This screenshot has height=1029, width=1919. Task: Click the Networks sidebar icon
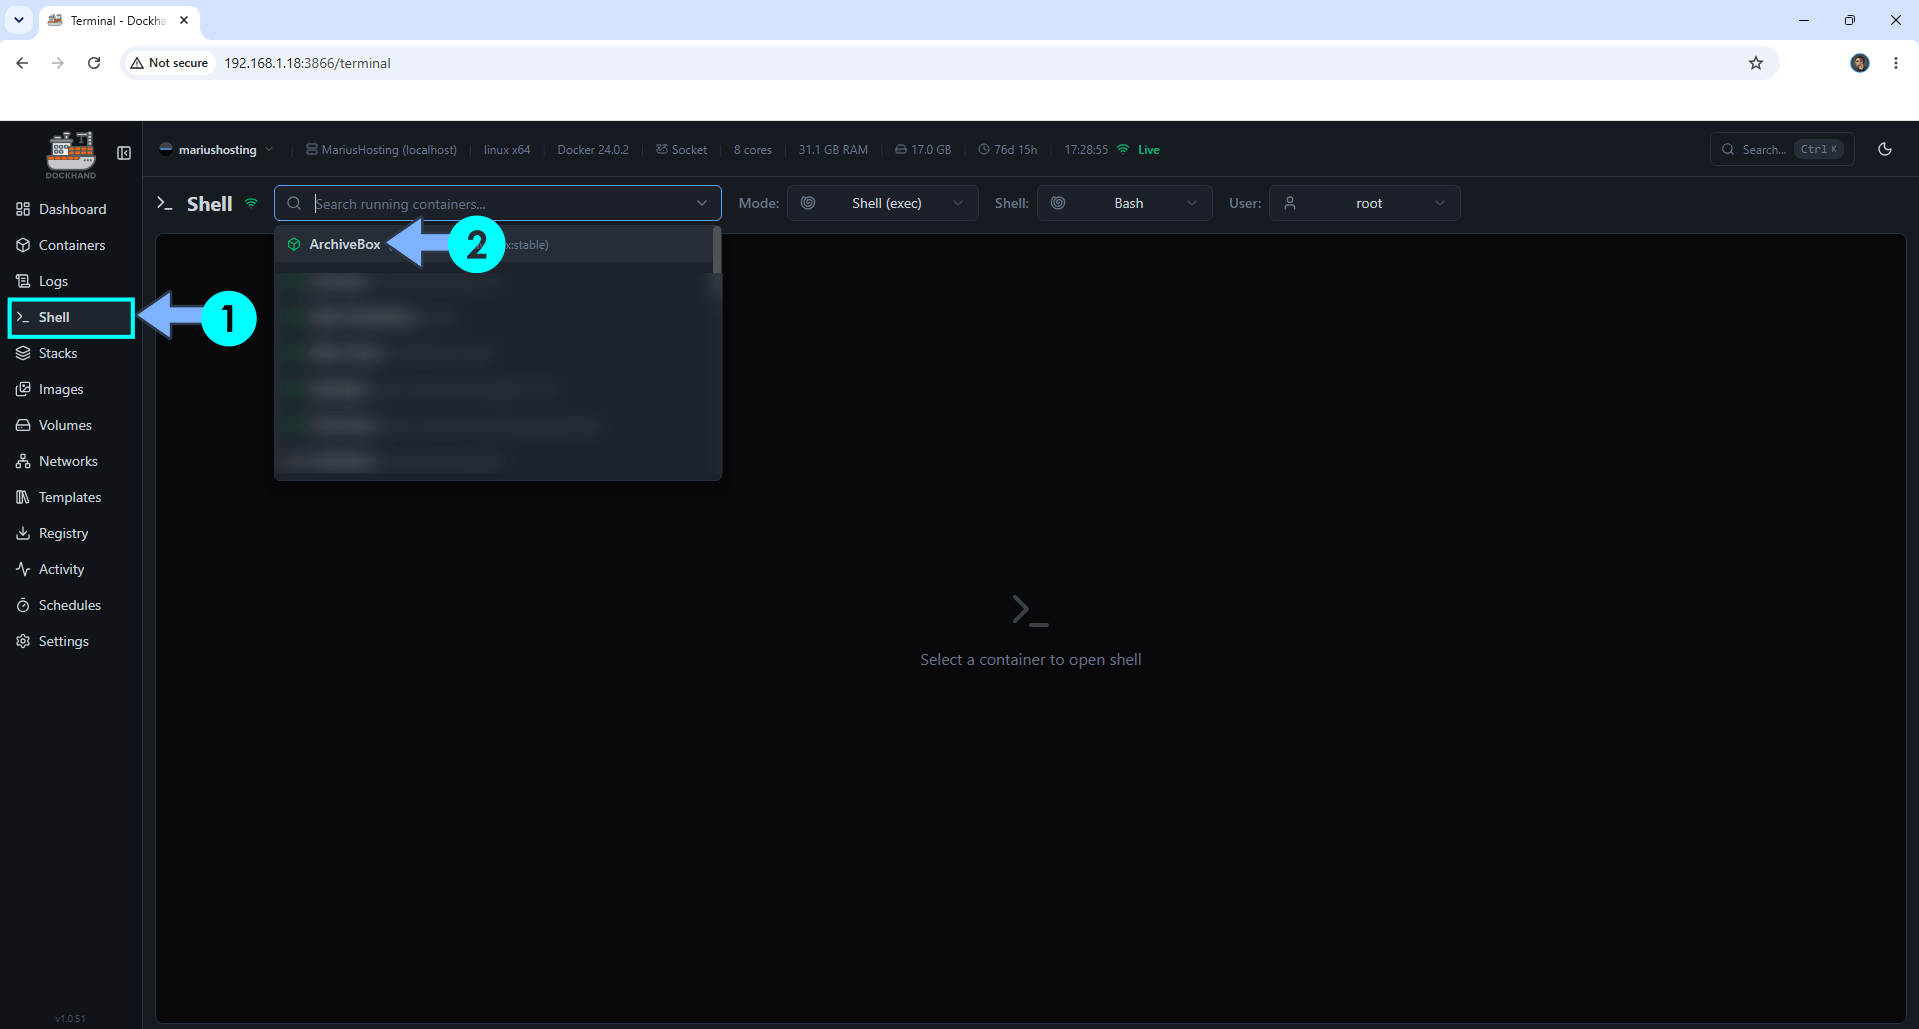point(23,461)
